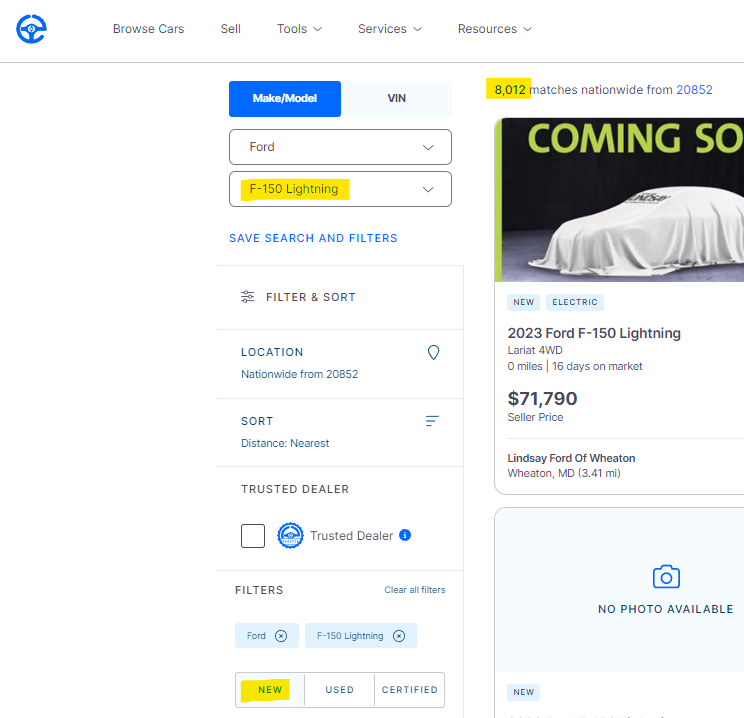Click the Filter & Sort sliders icon
This screenshot has height=718, width=744.
(247, 297)
